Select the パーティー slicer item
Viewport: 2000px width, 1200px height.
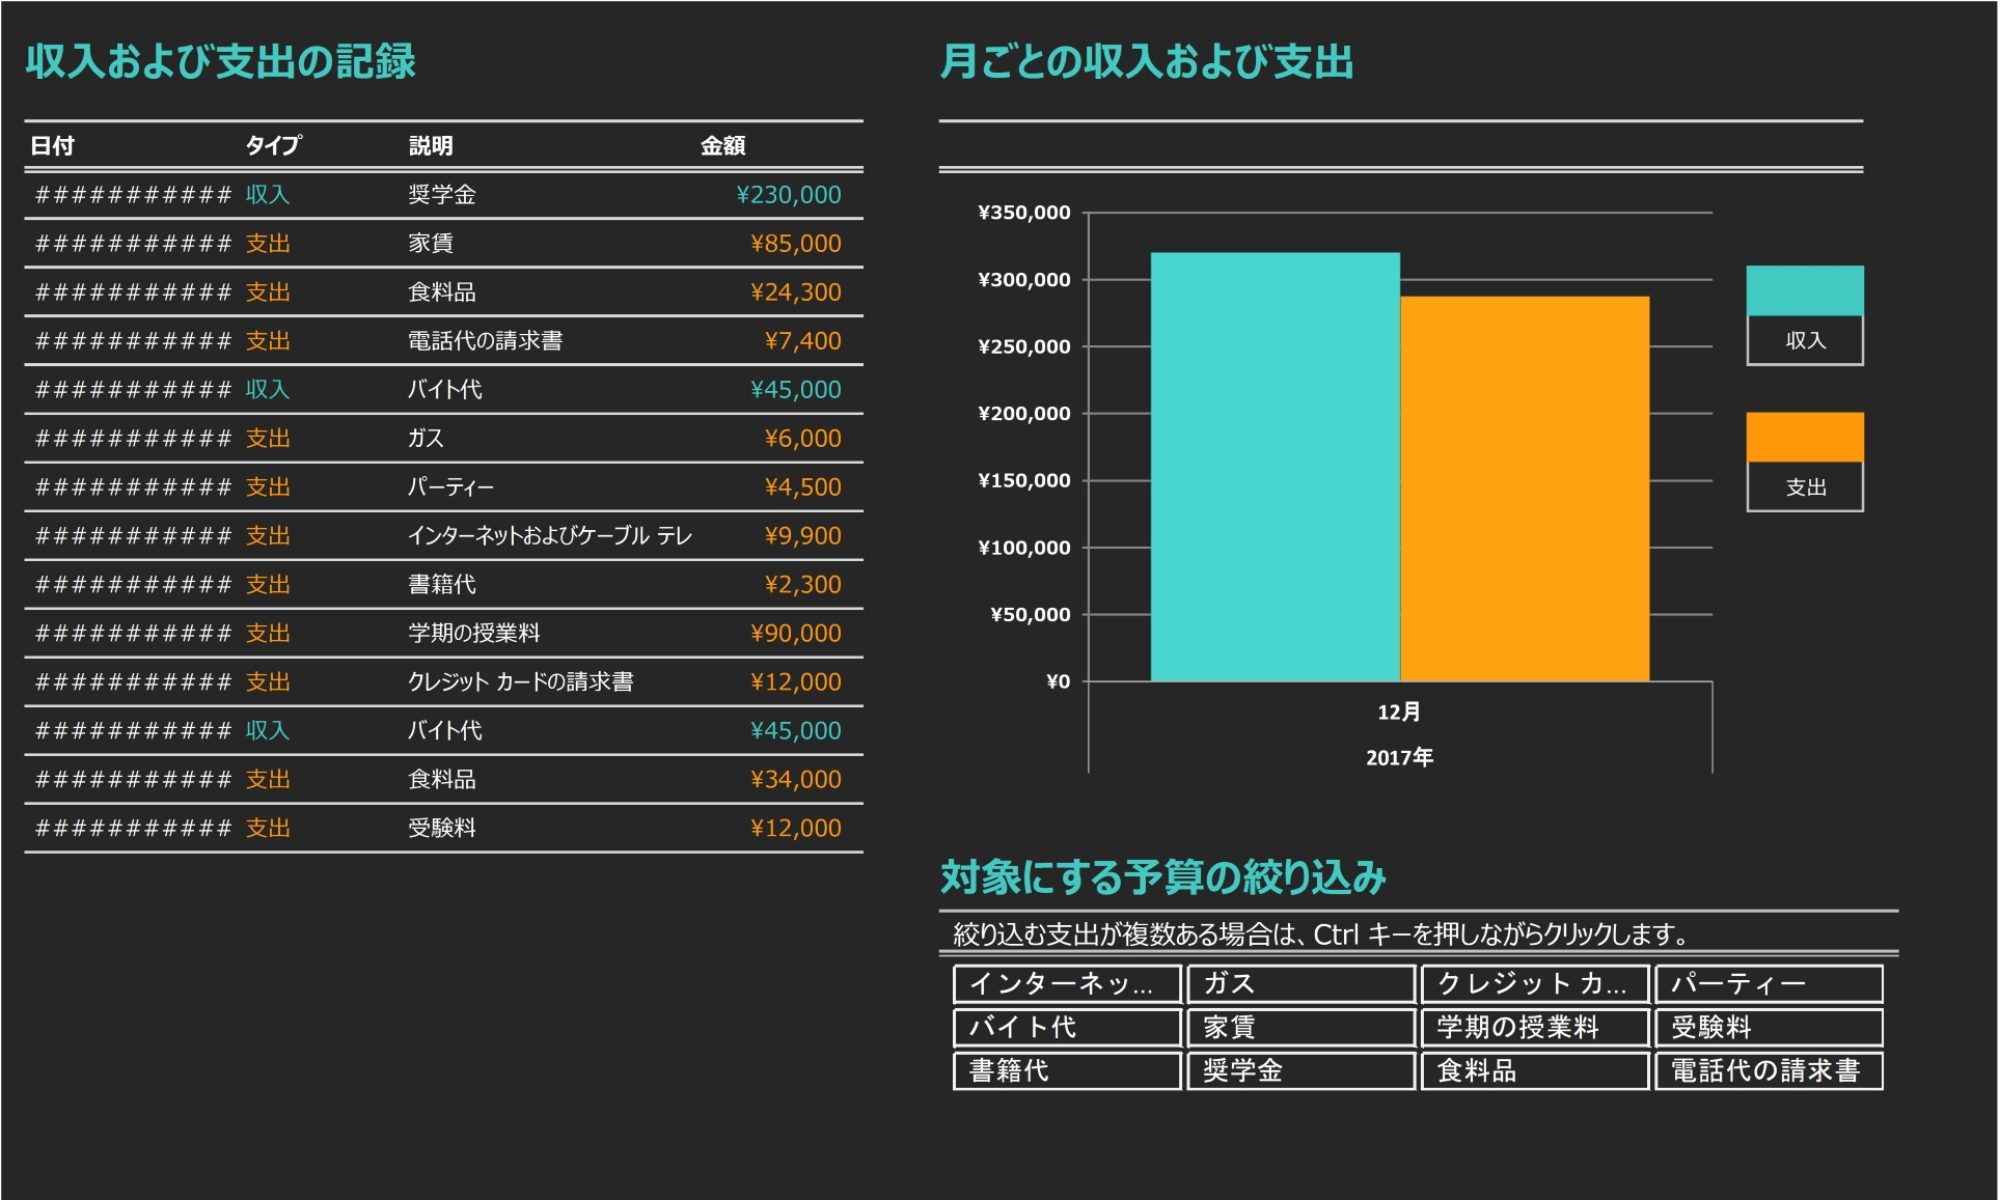coord(1769,984)
